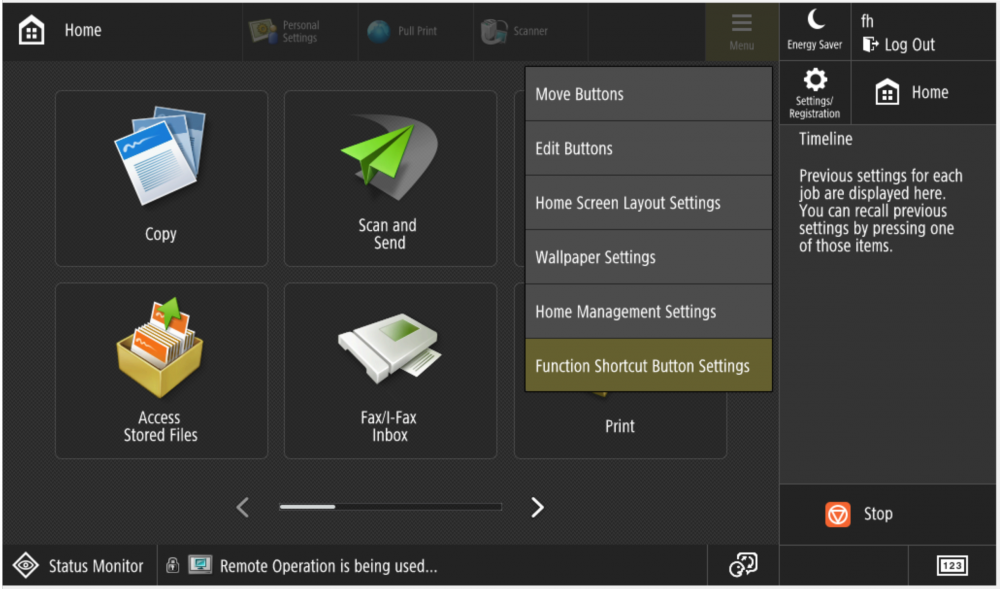Open Status Monitor
Screen dimensions: 1000x589
click(80, 566)
